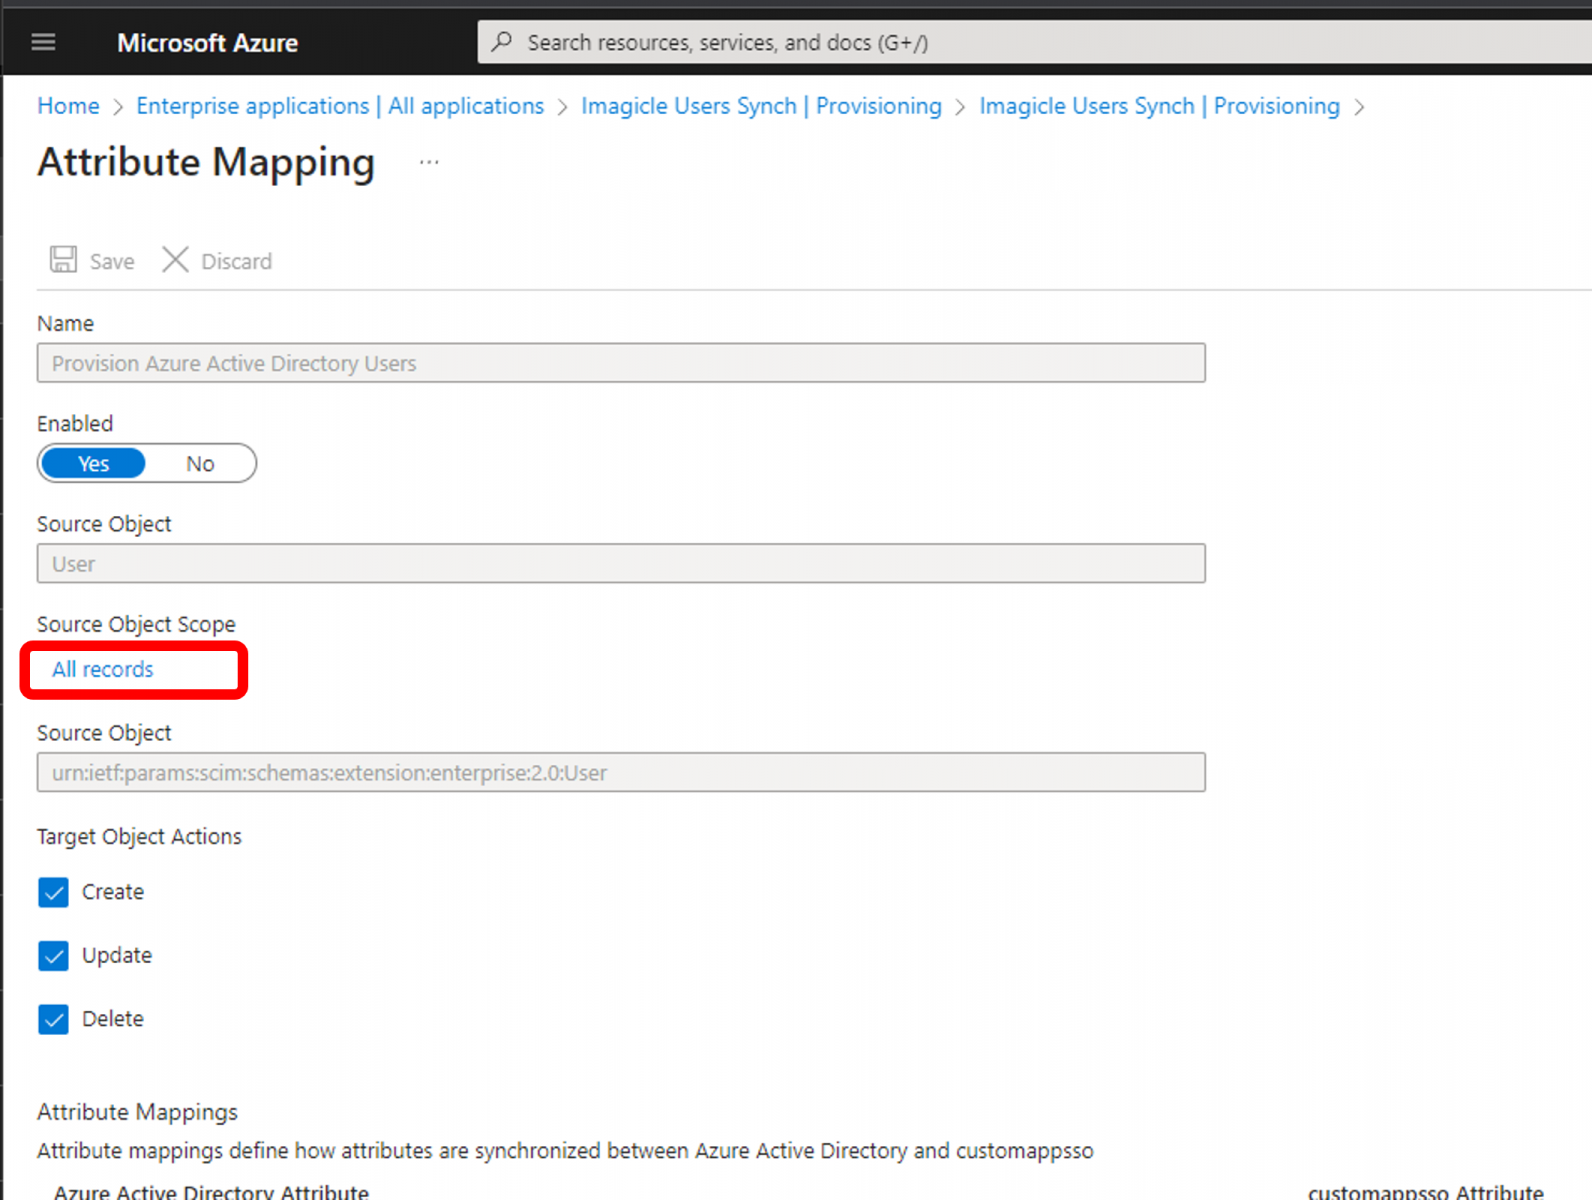
Task: Set the Enabled toggle to No
Action: 200,464
